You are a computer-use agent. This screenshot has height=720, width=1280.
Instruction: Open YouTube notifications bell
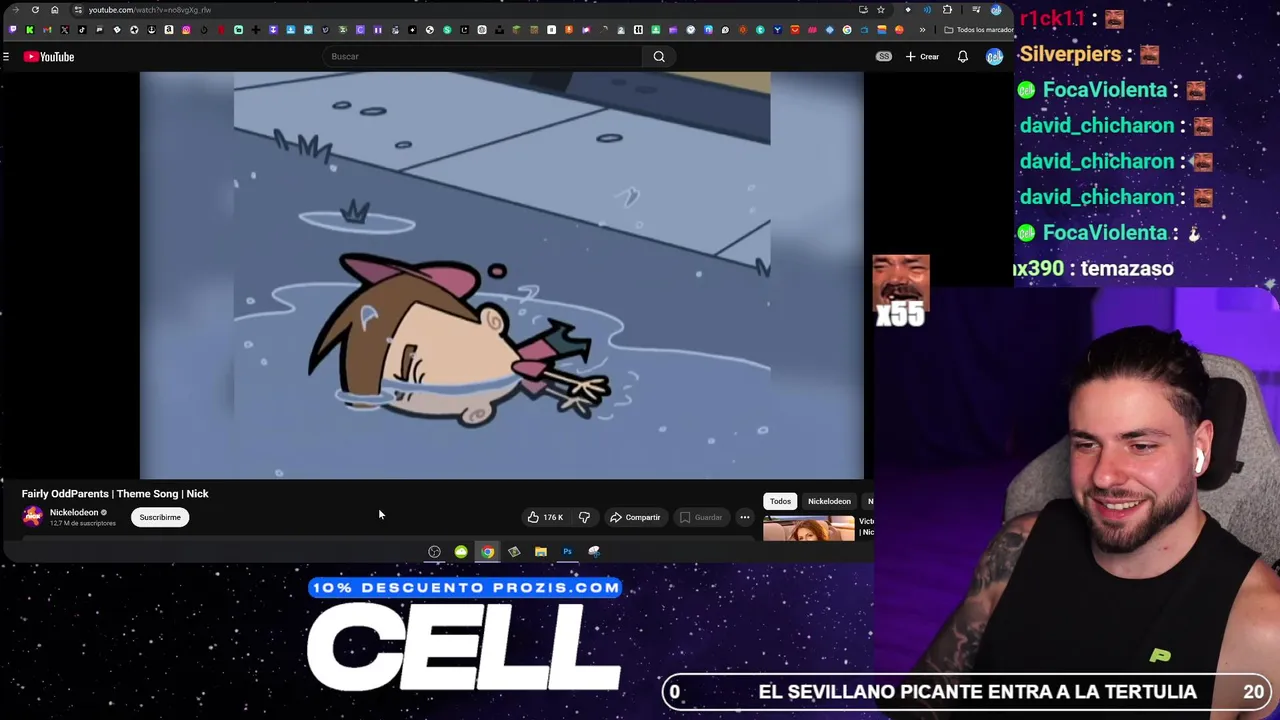962,57
